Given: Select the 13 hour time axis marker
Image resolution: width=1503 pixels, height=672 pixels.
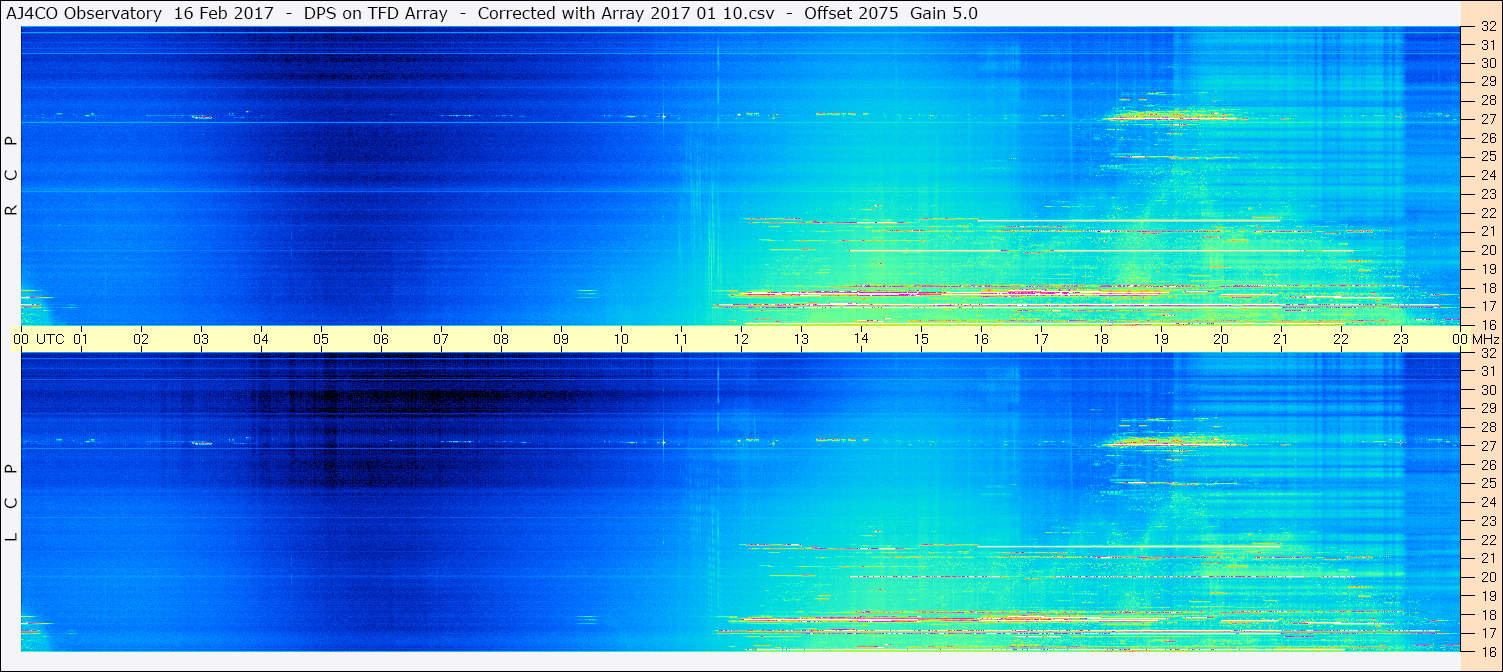Looking at the screenshot, I should [x=801, y=339].
